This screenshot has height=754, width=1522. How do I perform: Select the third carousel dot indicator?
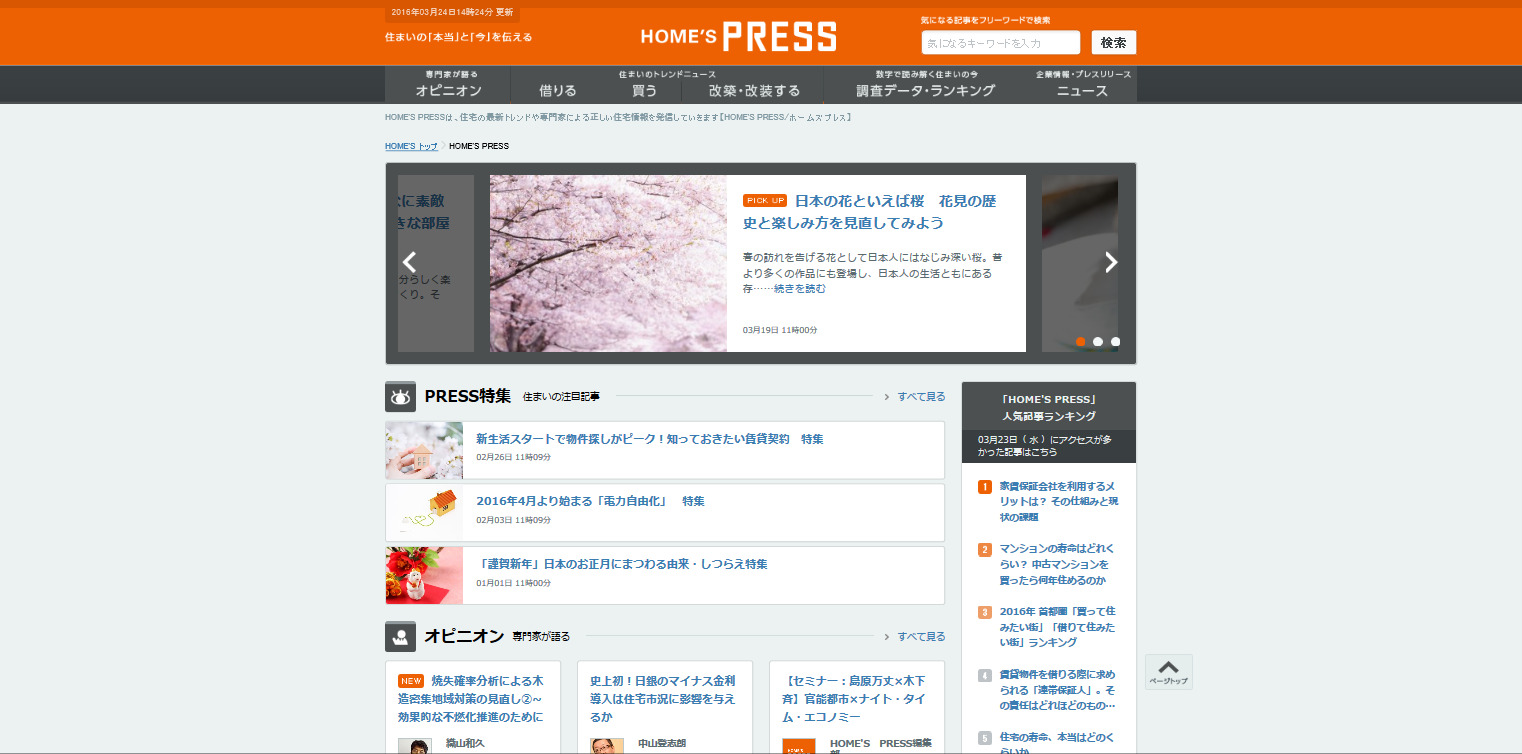[x=1115, y=342]
